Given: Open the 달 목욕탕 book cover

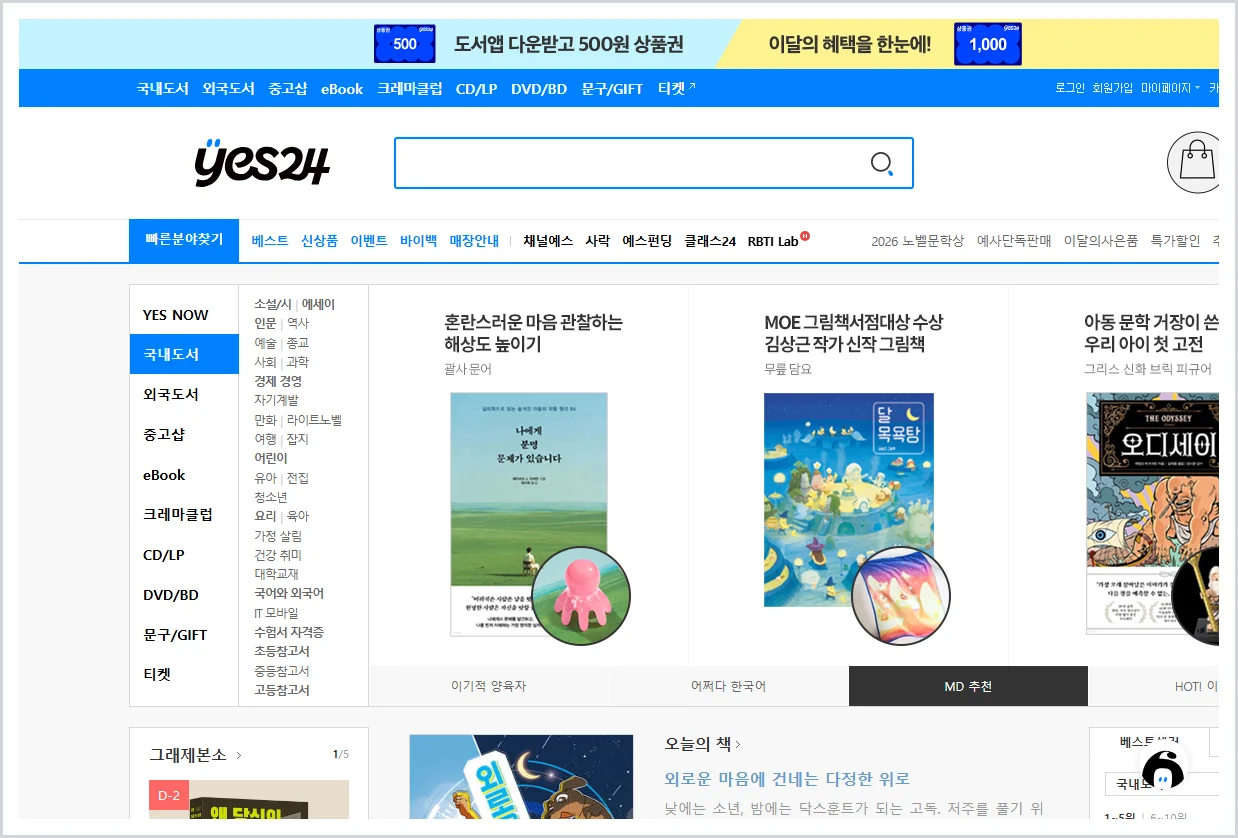Looking at the screenshot, I should coord(849,499).
